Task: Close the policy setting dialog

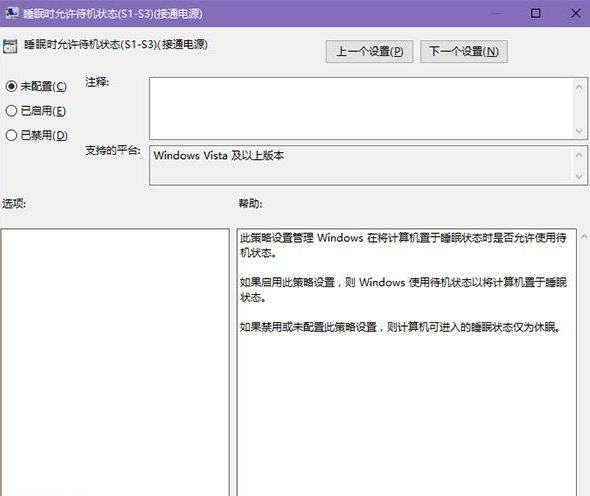Action: pos(575,14)
